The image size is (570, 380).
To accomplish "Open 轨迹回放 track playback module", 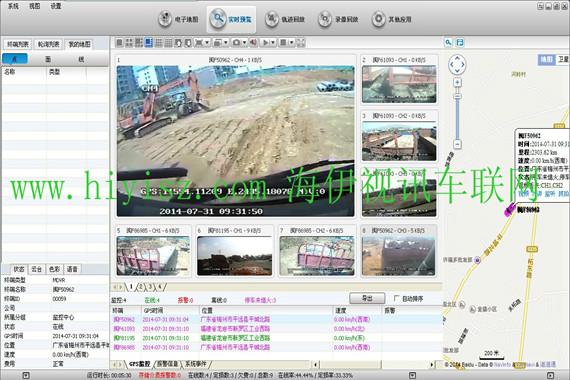I will [285, 19].
